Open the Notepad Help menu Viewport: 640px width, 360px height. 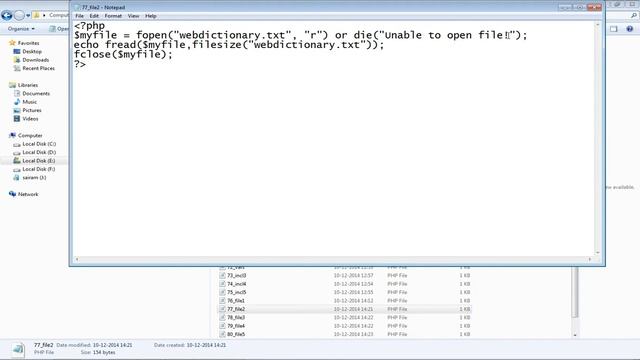pos(151,16)
